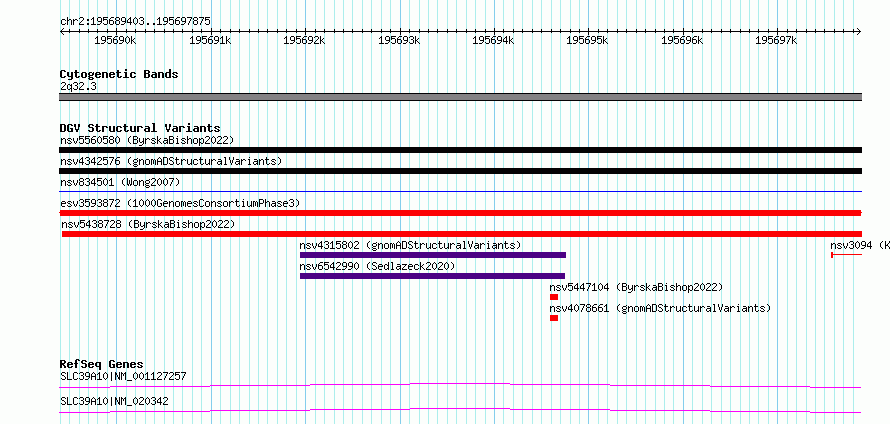
Task: Open SLC39A10|NM_020342 gene label
Action: click(x=114, y=401)
